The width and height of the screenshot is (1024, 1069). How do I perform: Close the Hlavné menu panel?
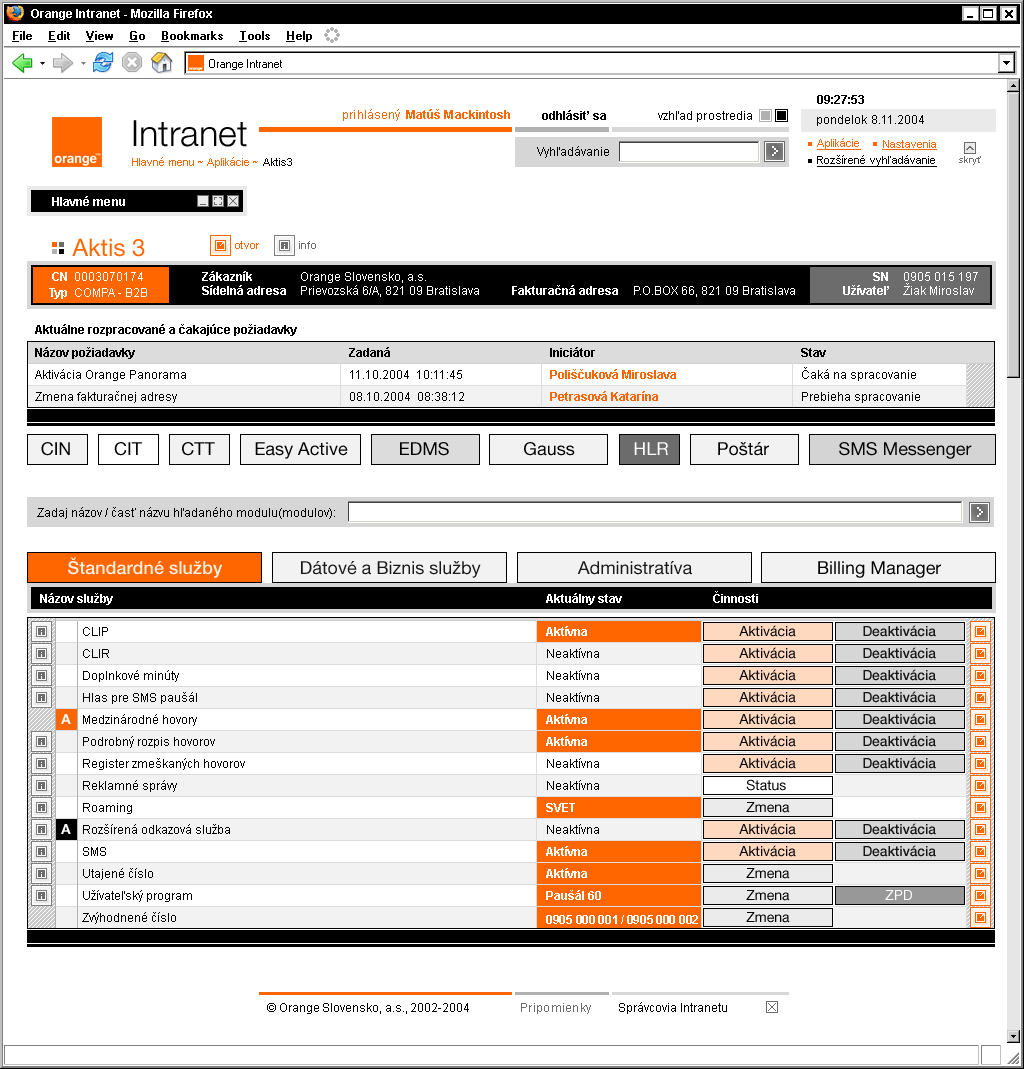click(233, 201)
